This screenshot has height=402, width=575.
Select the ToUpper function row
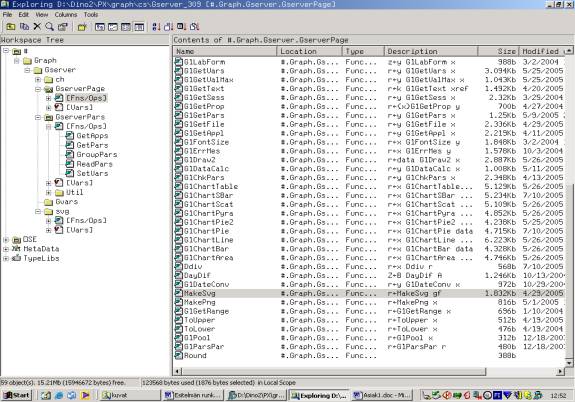pos(370,320)
